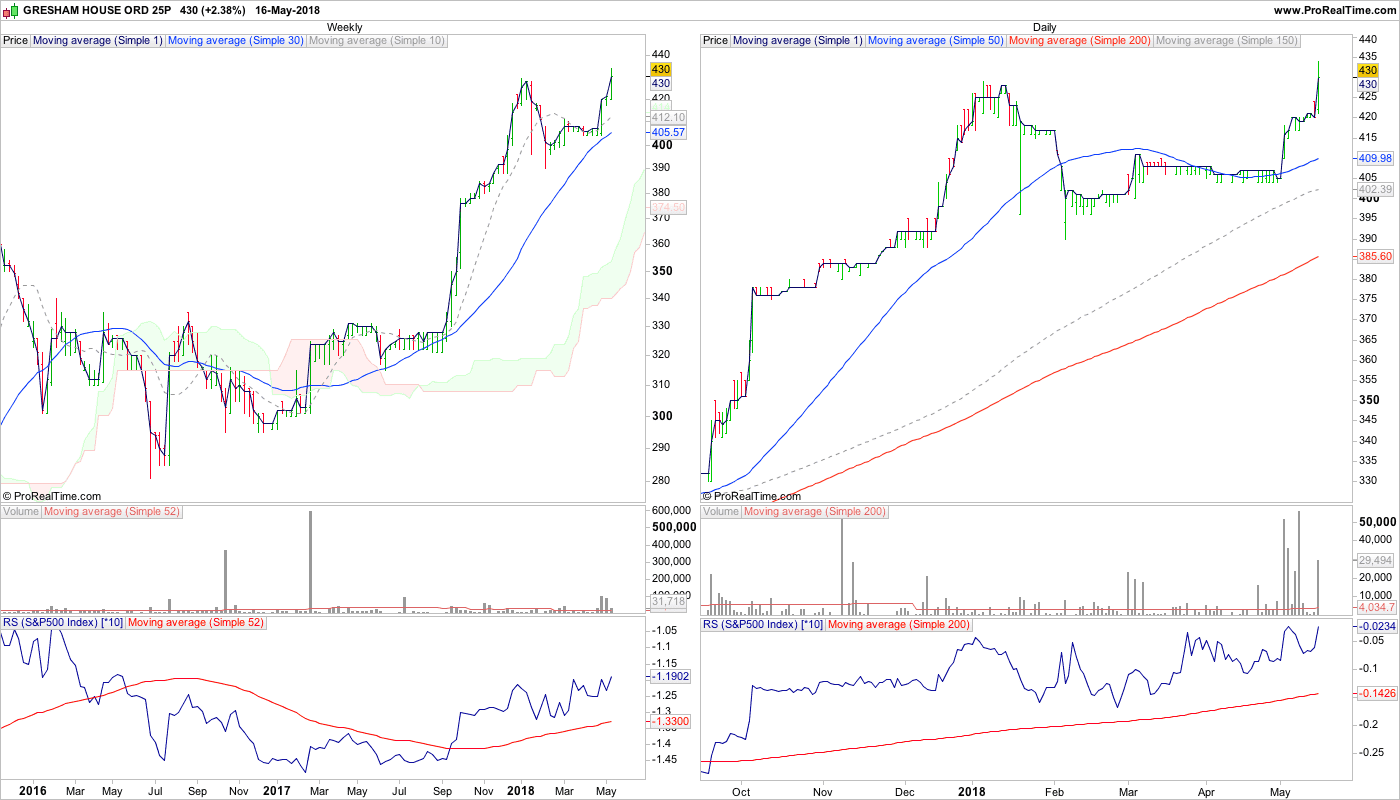Select the Price label on the Weekly chart

[16, 41]
